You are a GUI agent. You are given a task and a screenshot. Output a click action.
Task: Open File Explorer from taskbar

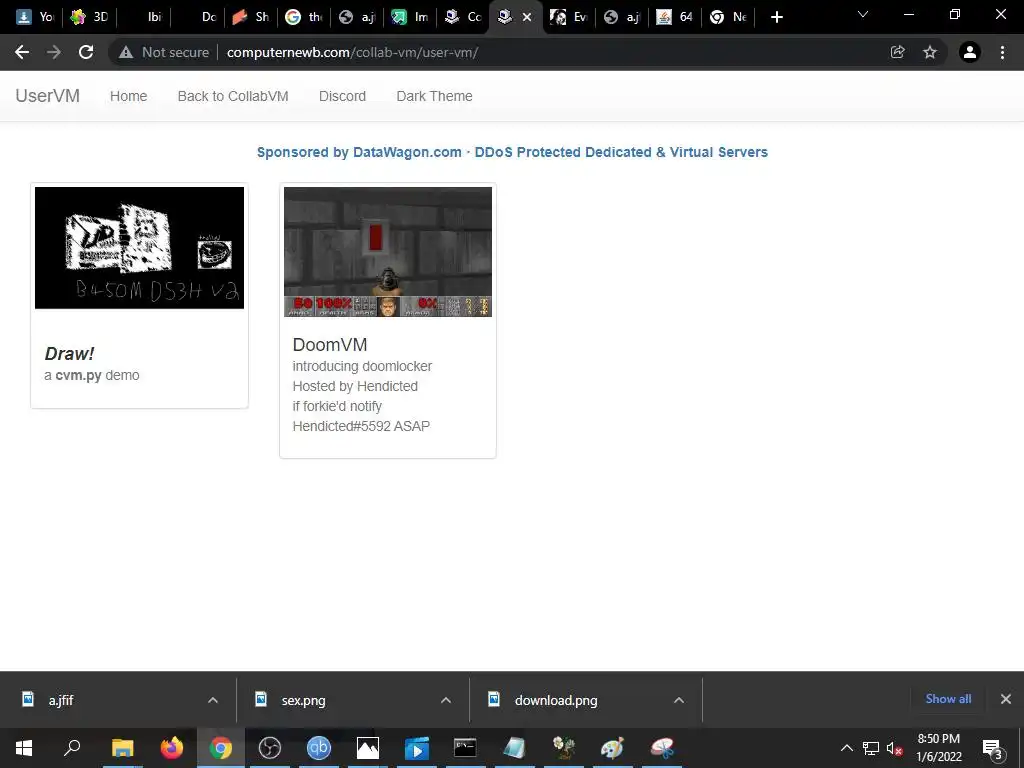(x=122, y=748)
